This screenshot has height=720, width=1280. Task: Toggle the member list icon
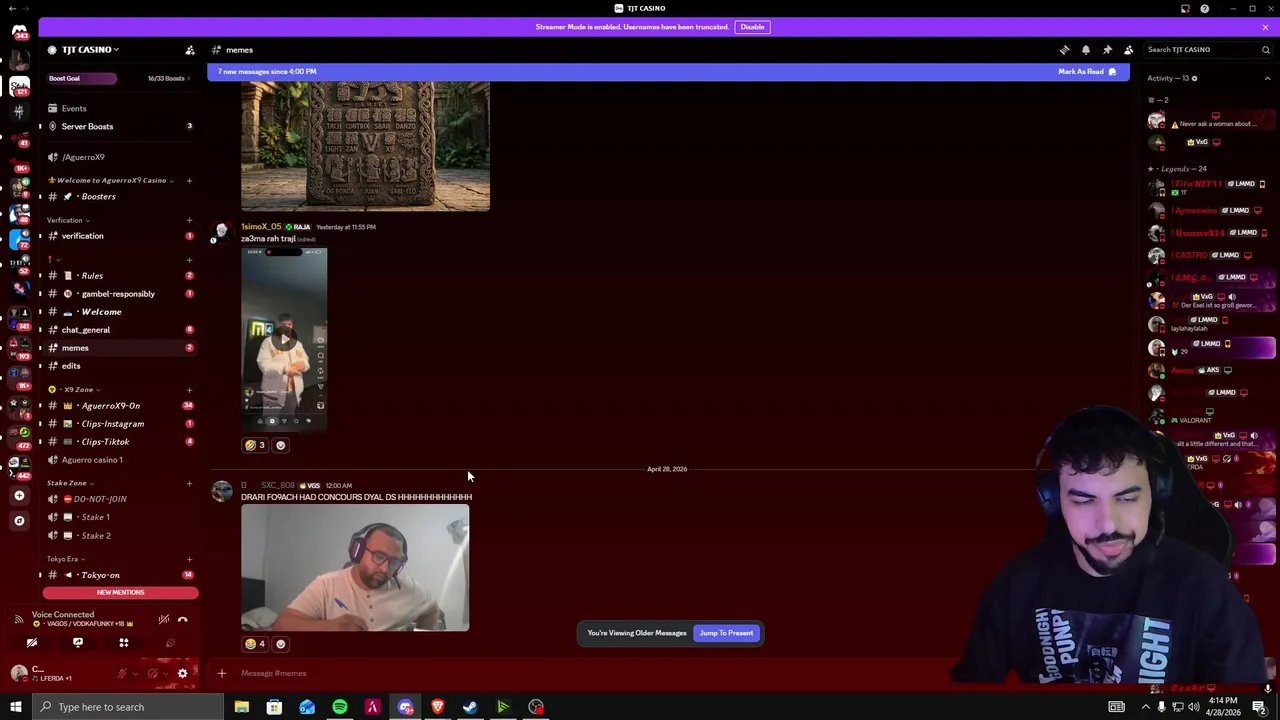1128,49
